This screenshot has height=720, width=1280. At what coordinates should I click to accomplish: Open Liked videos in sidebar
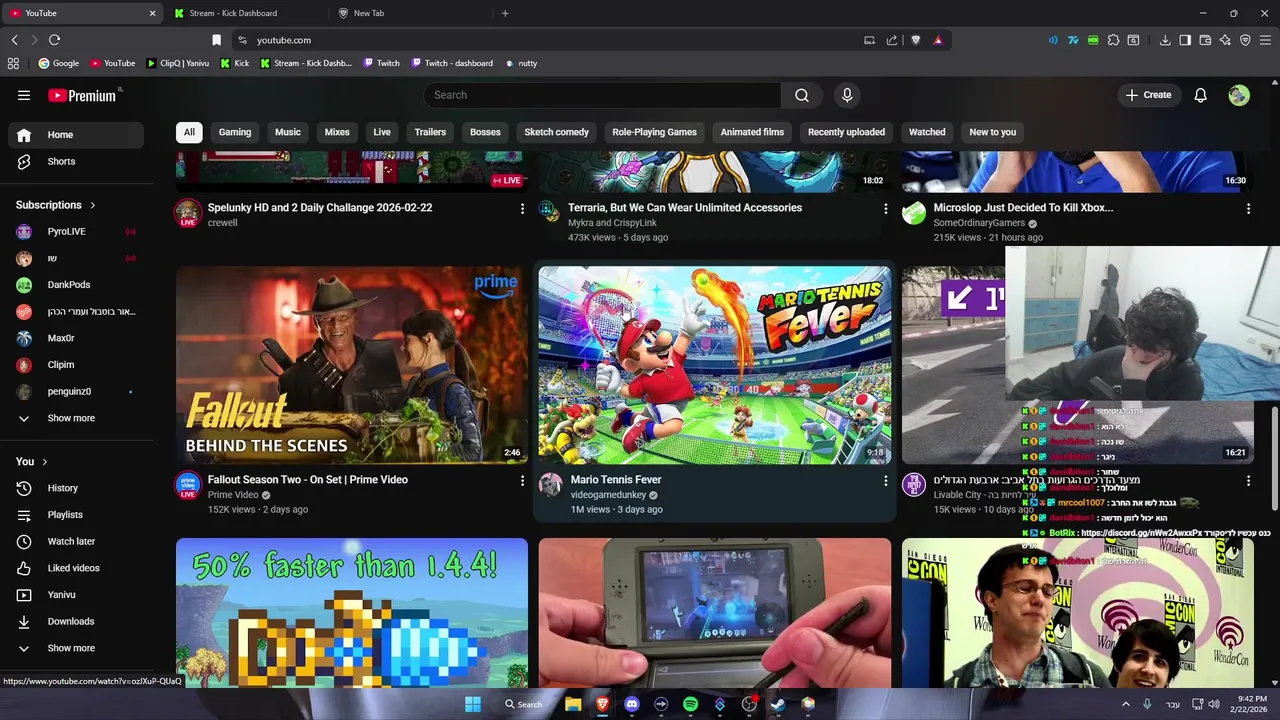click(76, 568)
